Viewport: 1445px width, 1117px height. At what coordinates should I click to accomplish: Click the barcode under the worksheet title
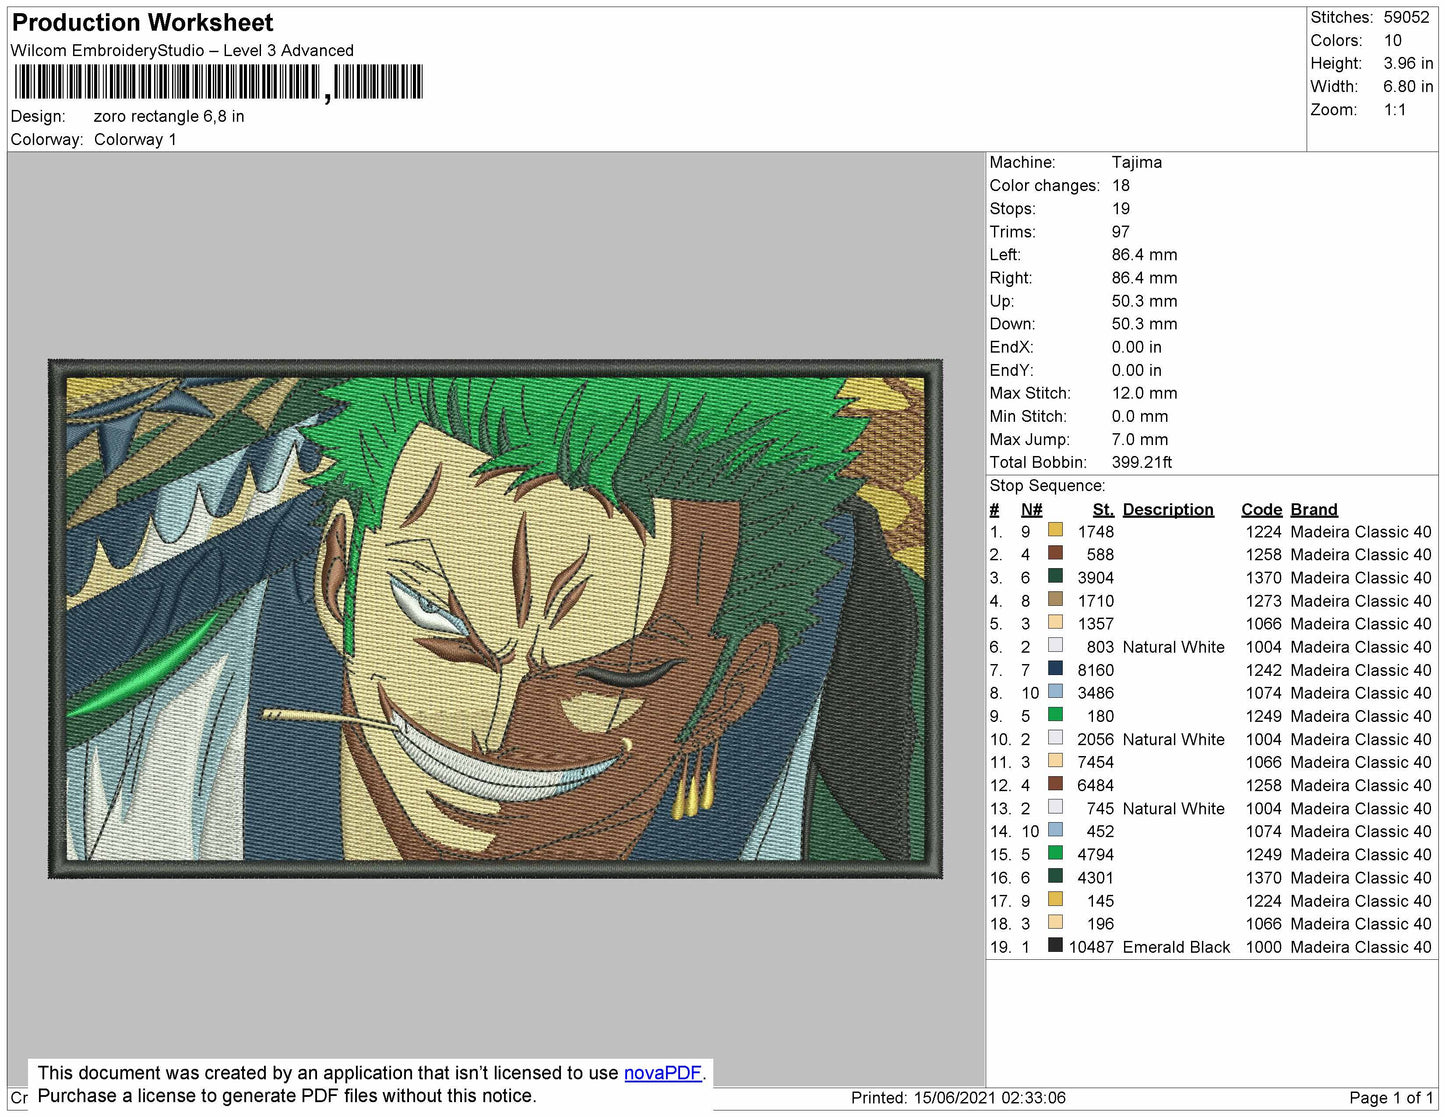pyautogui.click(x=218, y=83)
